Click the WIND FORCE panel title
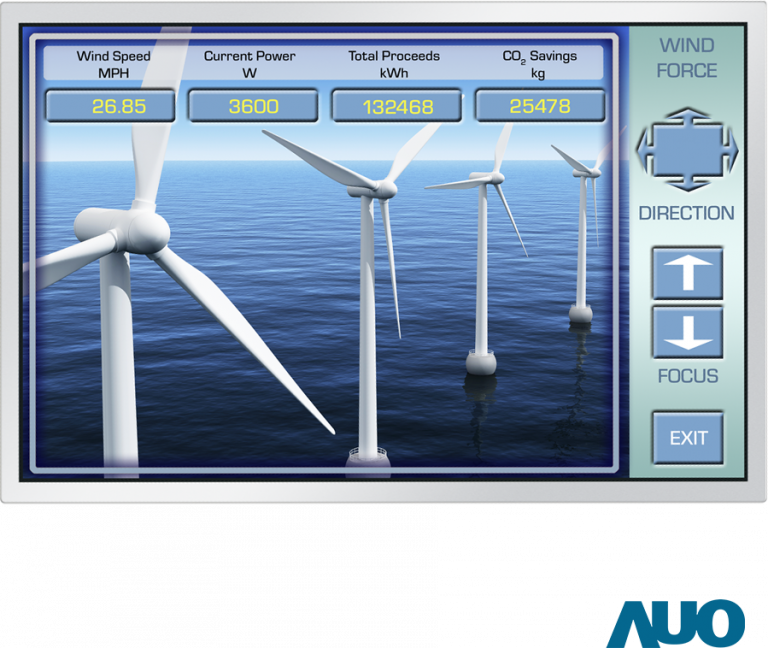 (687, 58)
